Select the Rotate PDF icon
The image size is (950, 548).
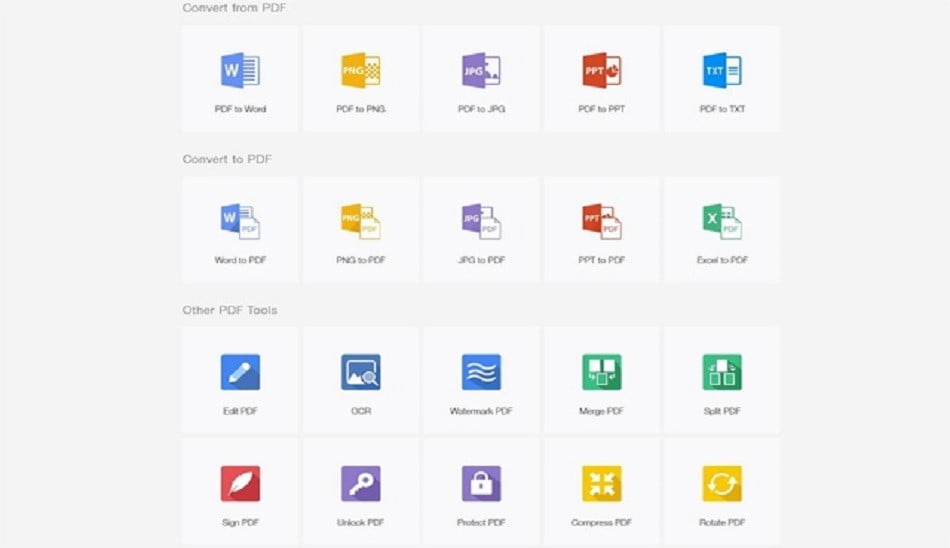[722, 483]
